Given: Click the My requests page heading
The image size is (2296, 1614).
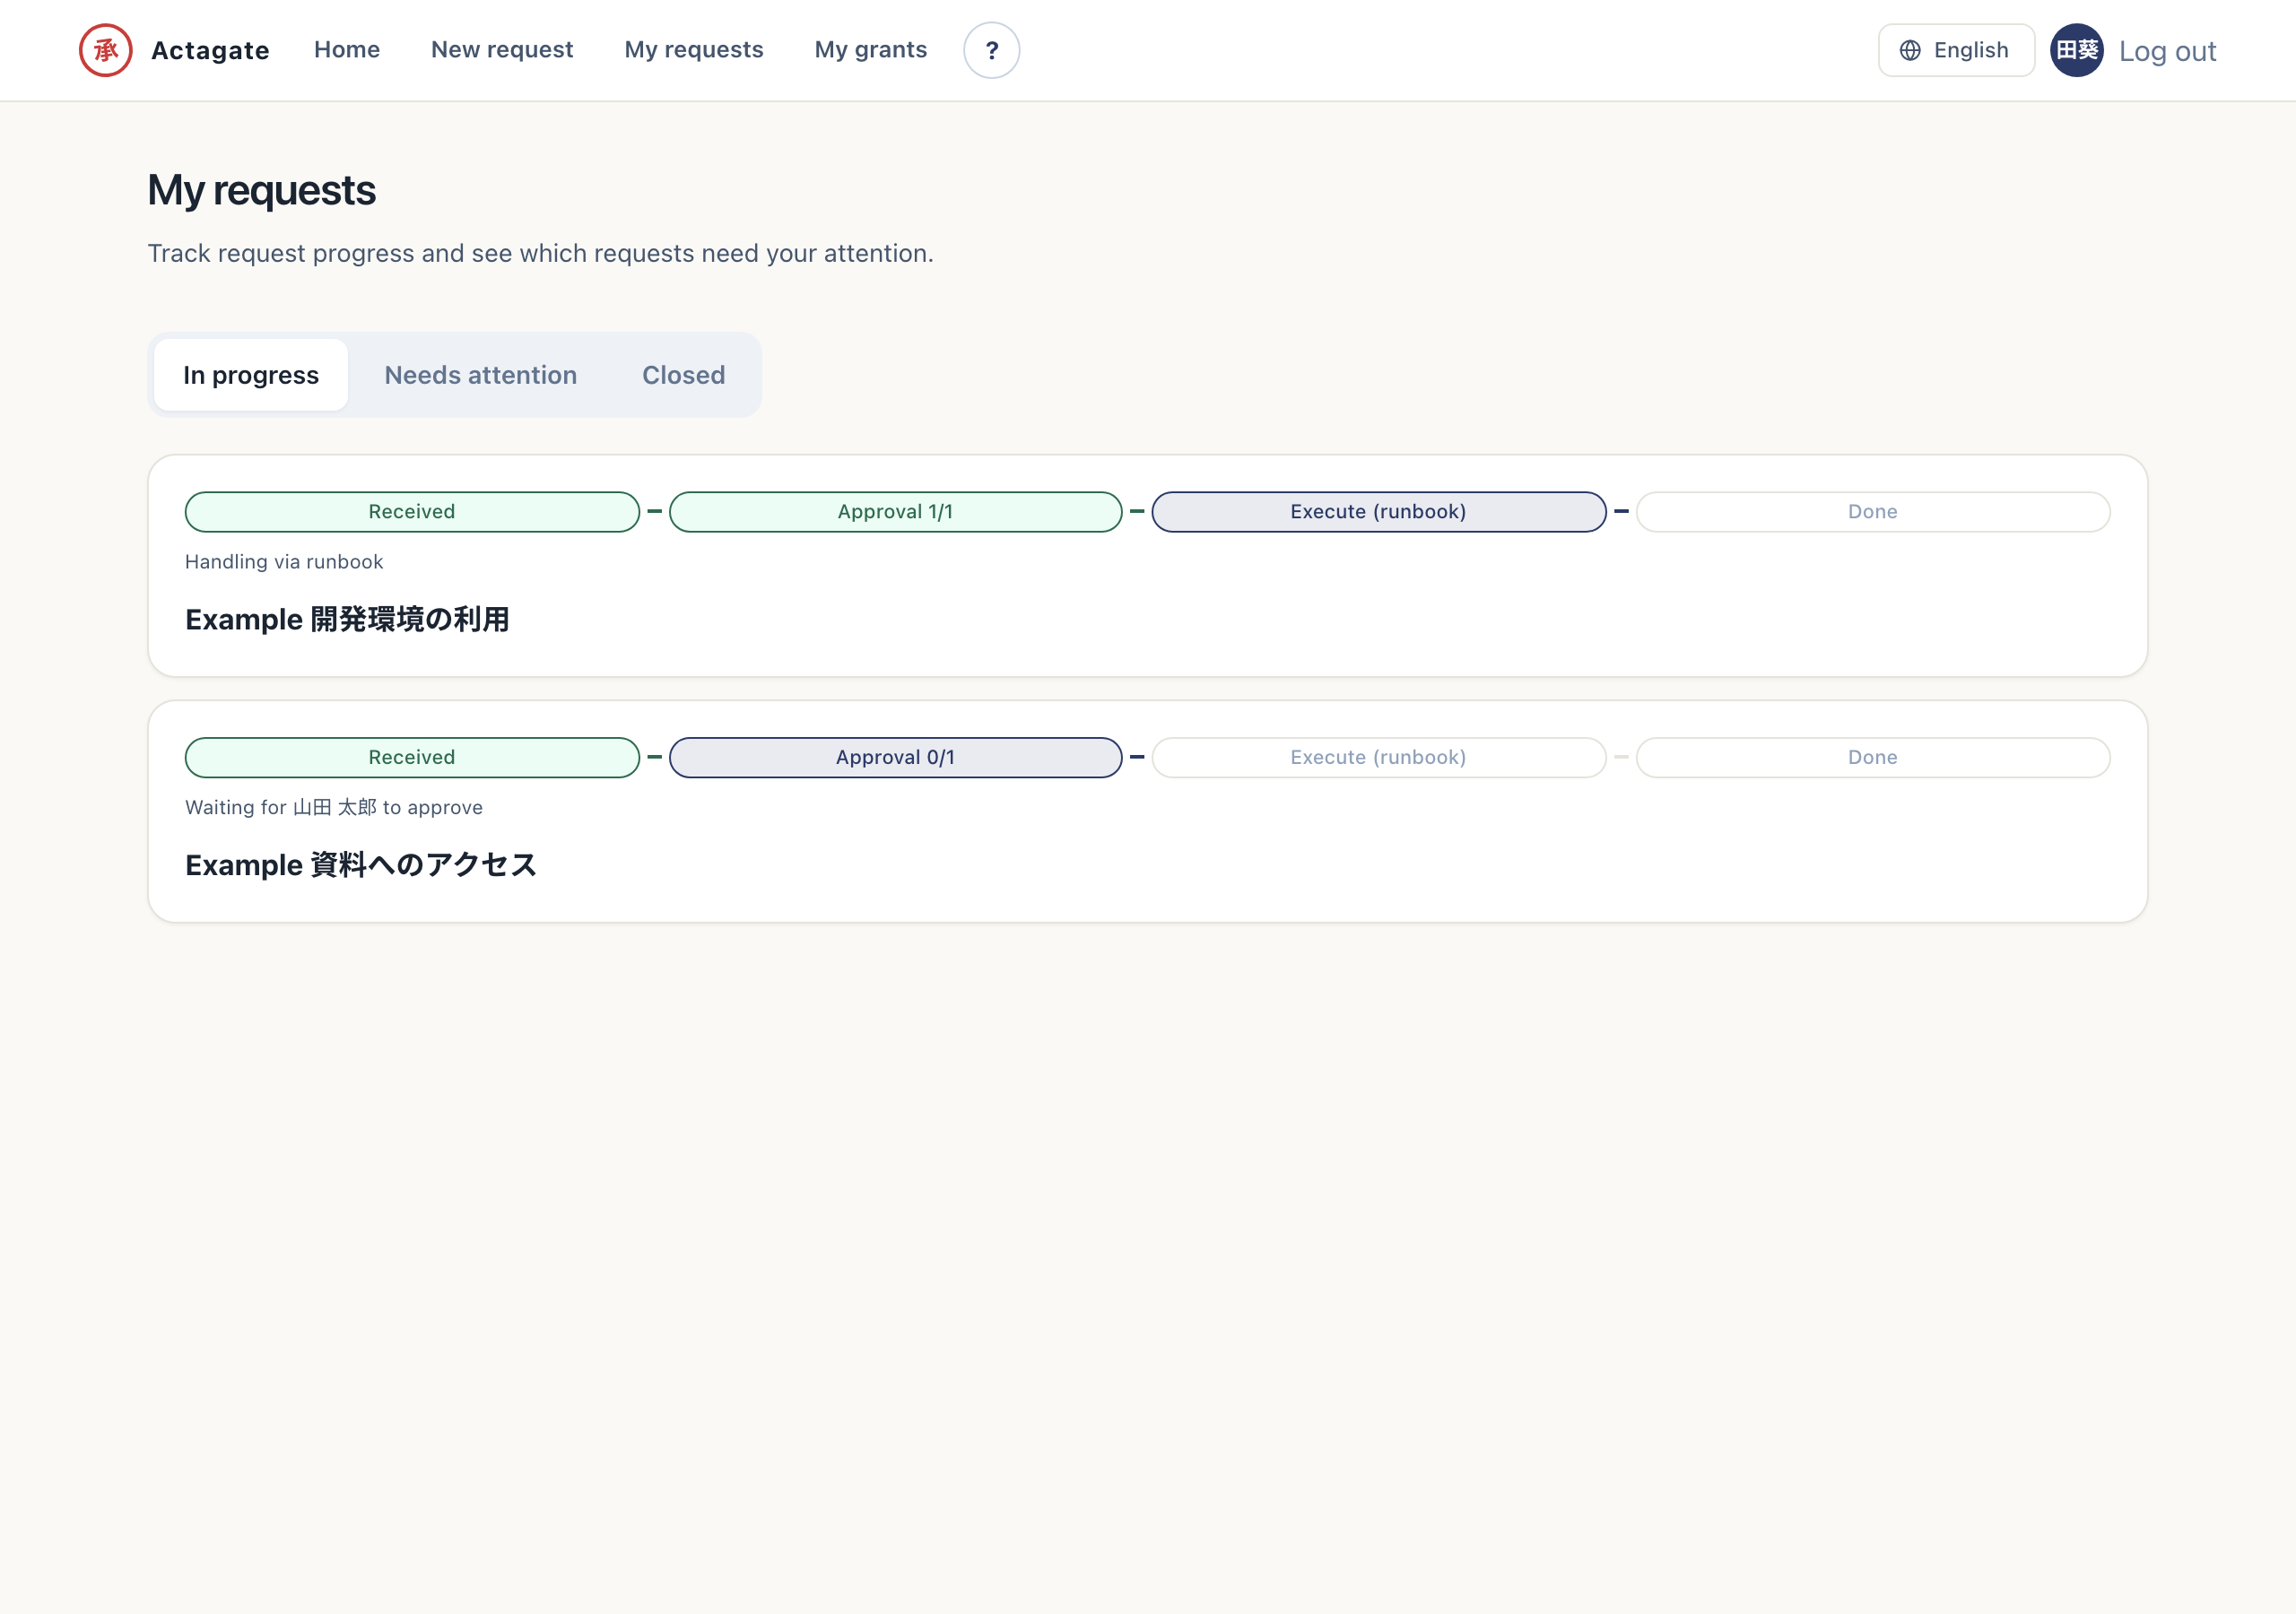Looking at the screenshot, I should [x=262, y=190].
